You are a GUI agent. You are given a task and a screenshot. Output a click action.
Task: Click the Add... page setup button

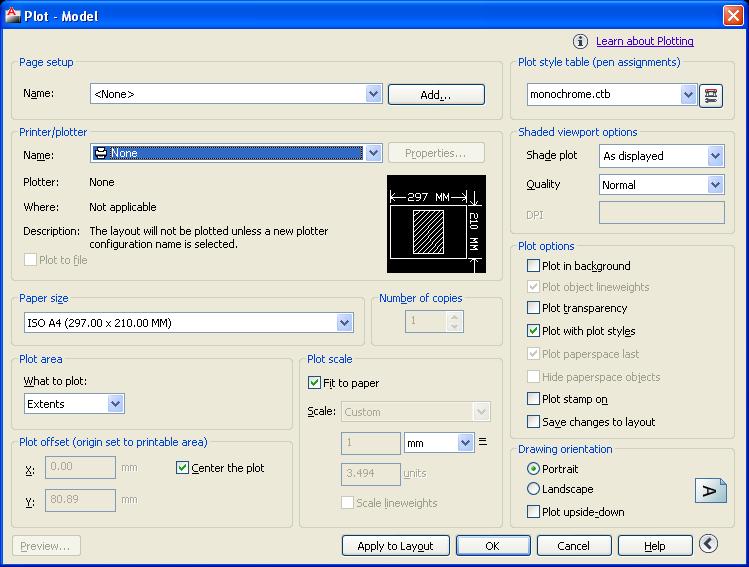point(436,94)
